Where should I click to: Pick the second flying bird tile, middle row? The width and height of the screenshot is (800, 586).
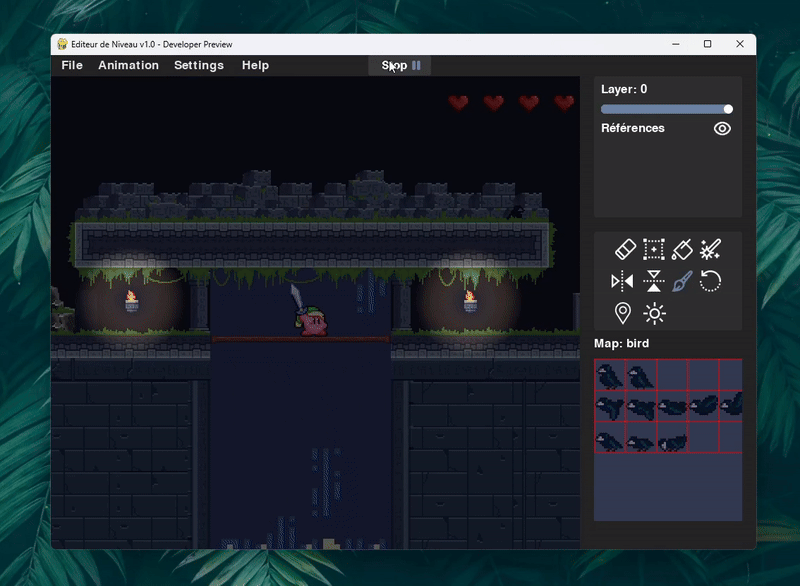point(641,406)
